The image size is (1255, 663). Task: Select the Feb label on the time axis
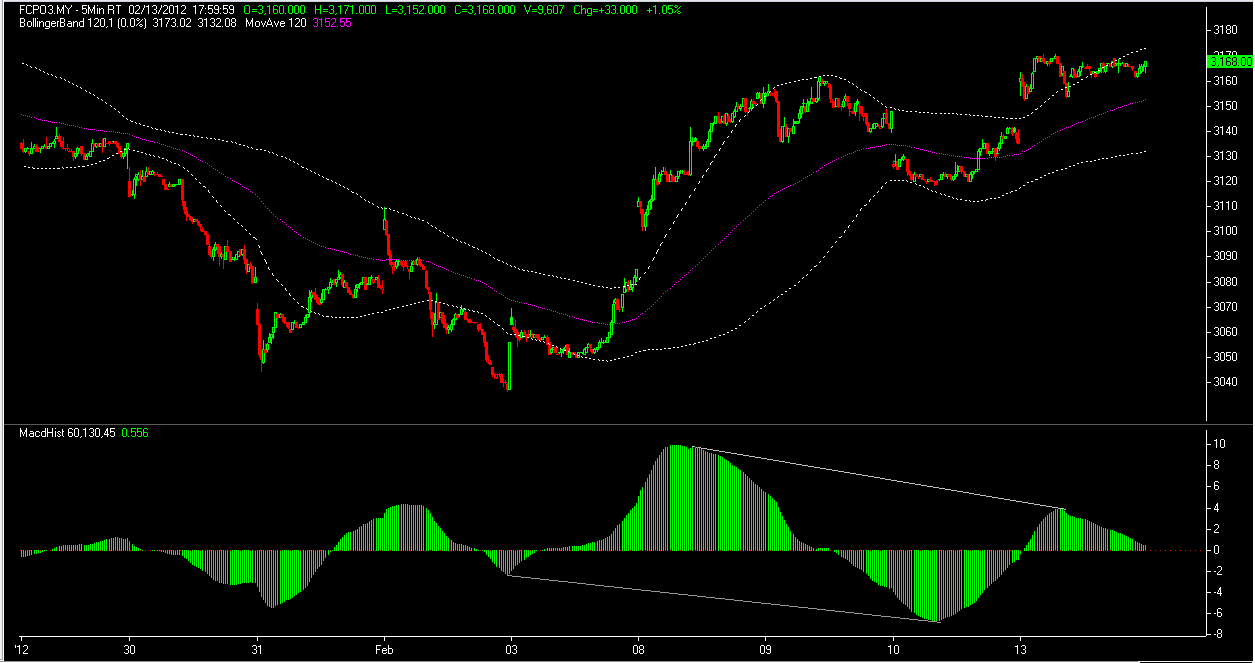click(383, 650)
